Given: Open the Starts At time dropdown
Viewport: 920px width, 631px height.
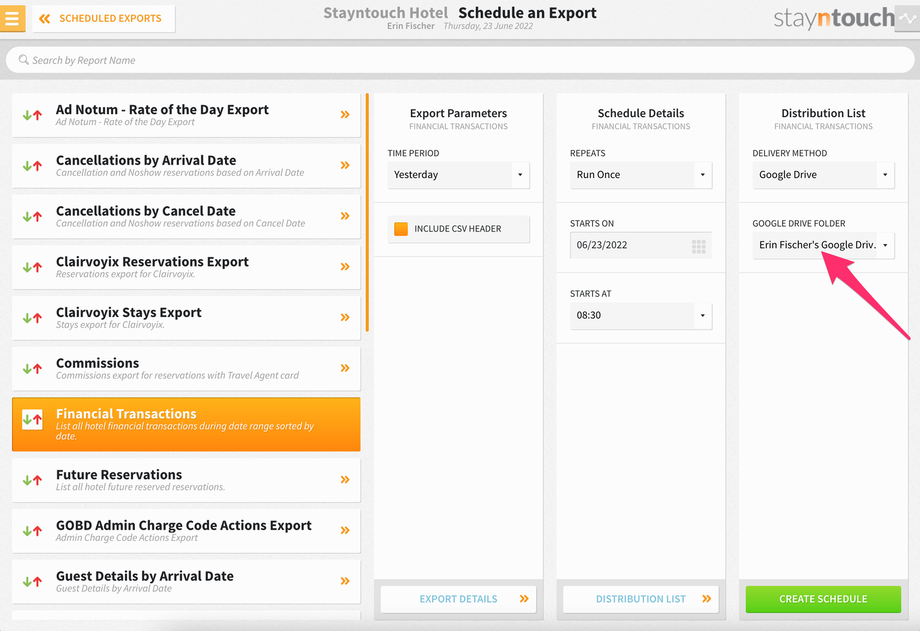Looking at the screenshot, I should [641, 315].
